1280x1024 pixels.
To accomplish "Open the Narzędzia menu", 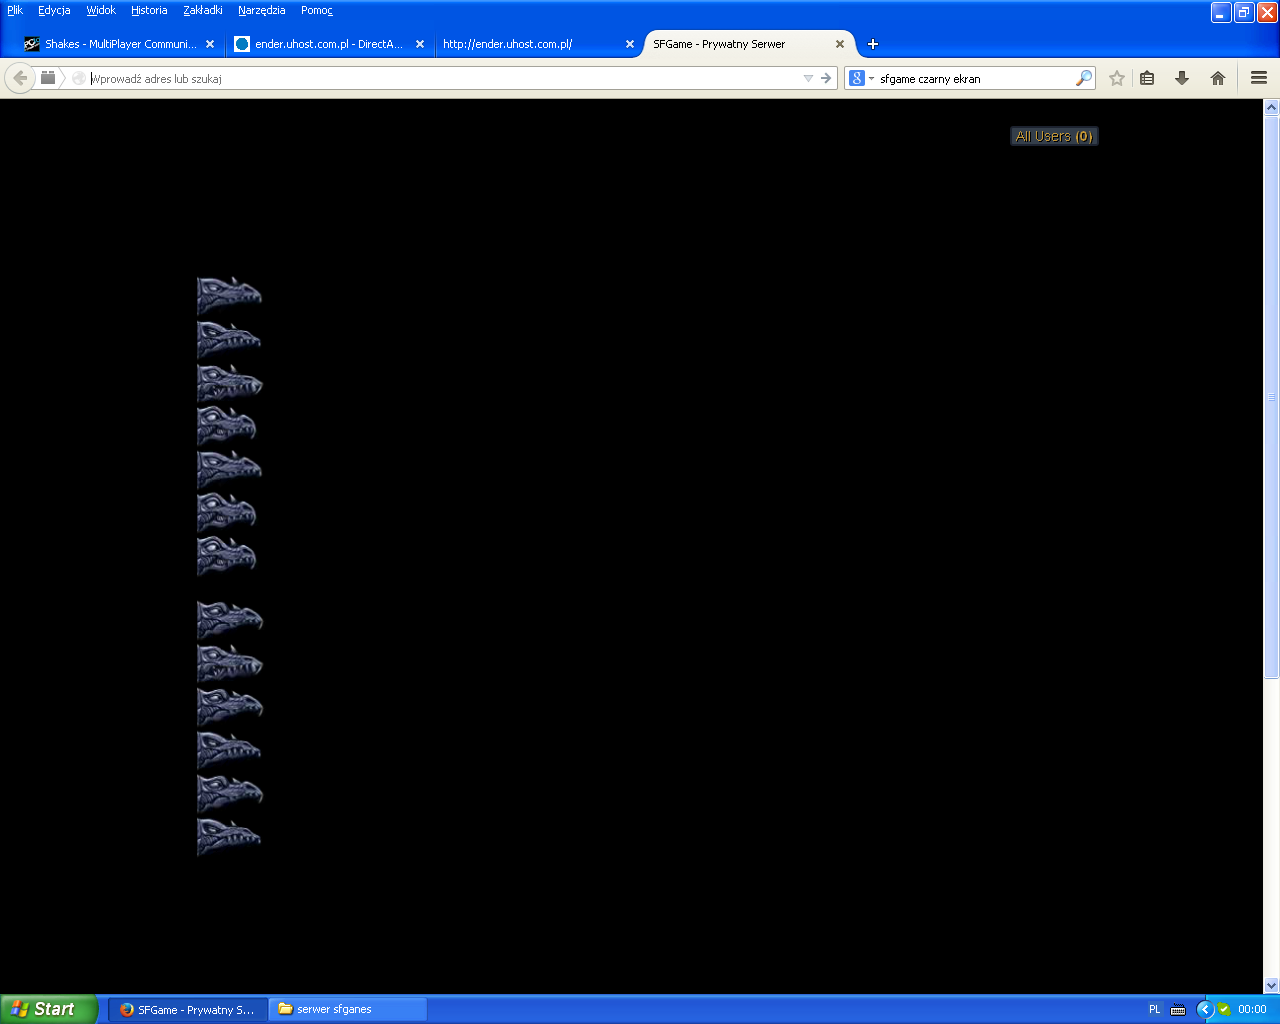I will (x=262, y=10).
